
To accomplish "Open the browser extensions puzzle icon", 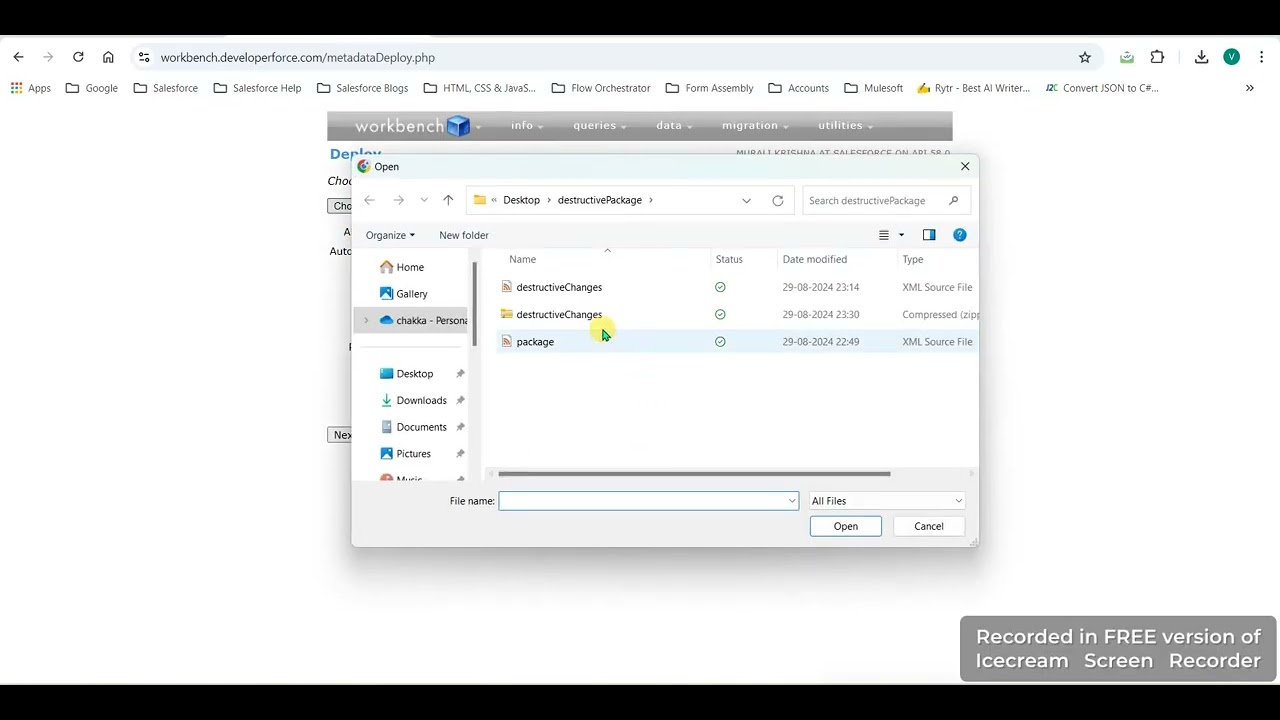I will tap(1157, 57).
